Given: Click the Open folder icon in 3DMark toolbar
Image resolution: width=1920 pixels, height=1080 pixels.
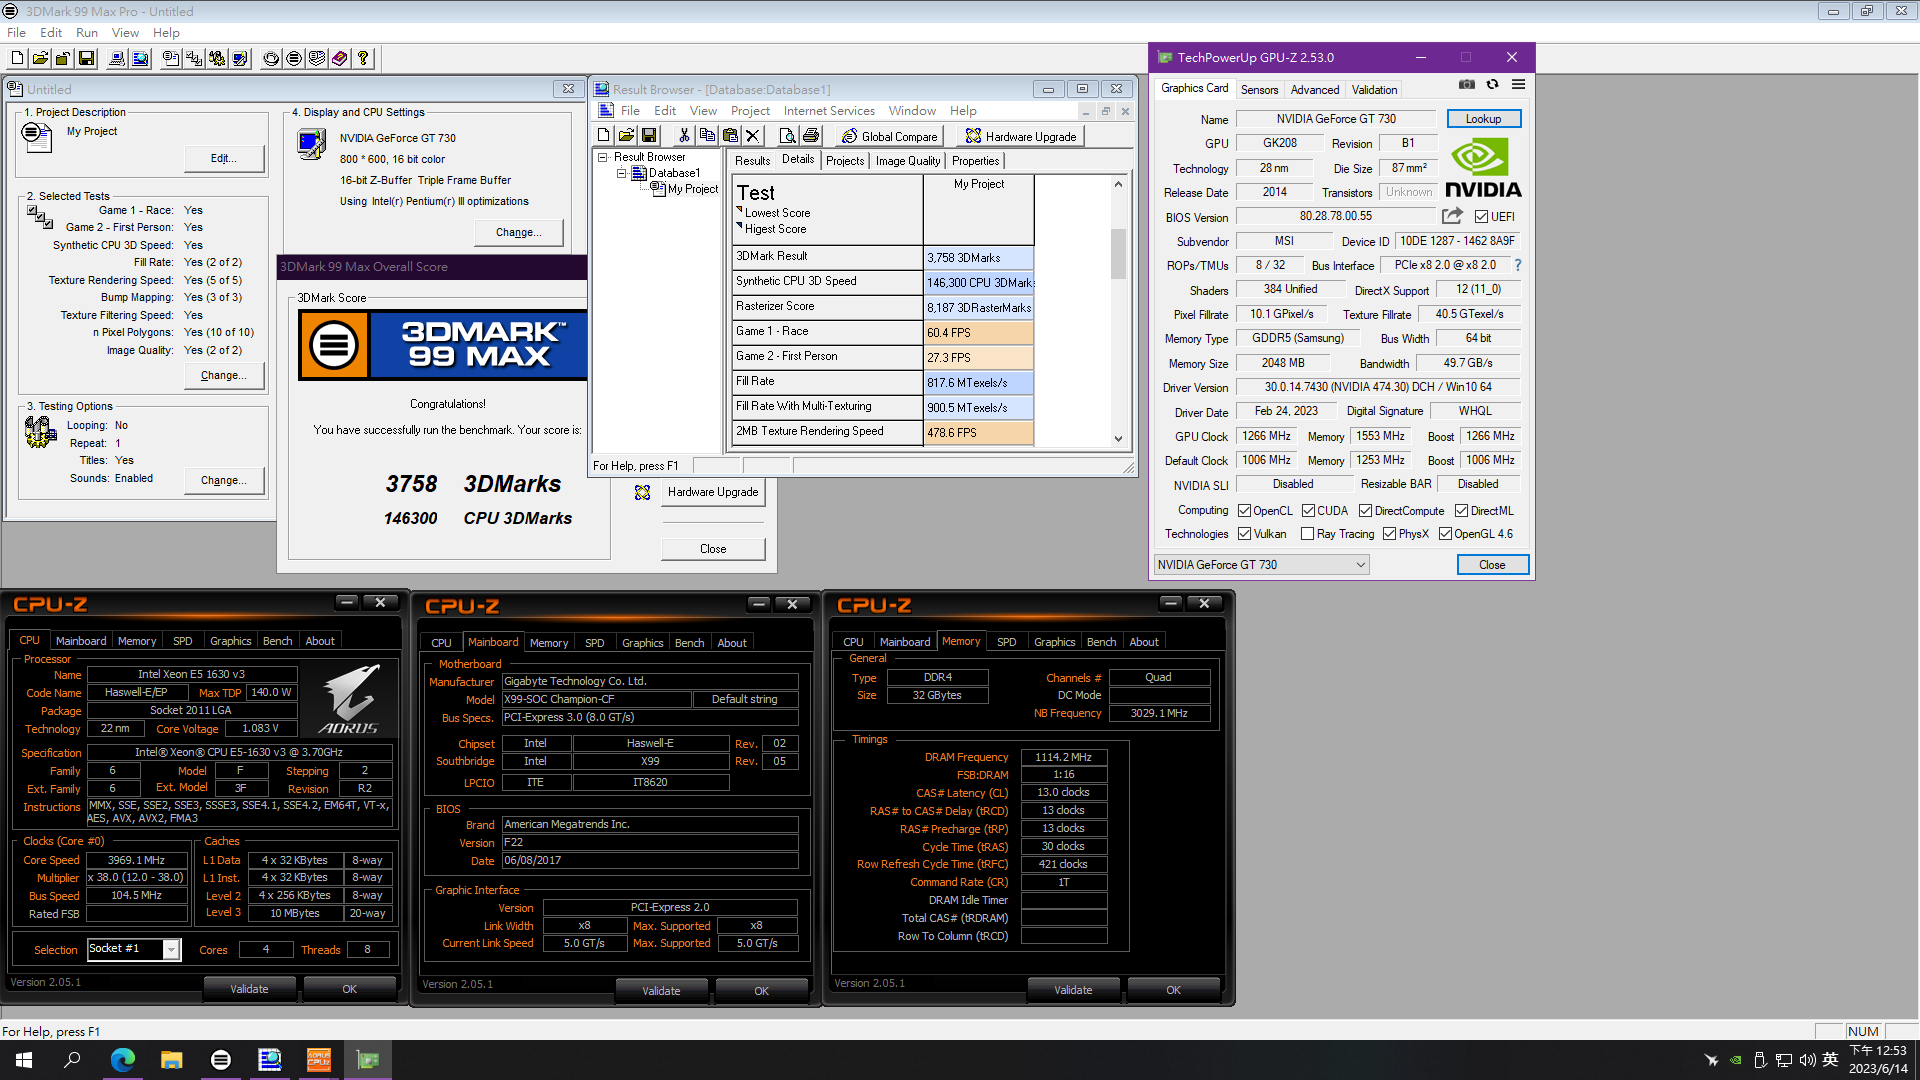Looking at the screenshot, I should (40, 59).
